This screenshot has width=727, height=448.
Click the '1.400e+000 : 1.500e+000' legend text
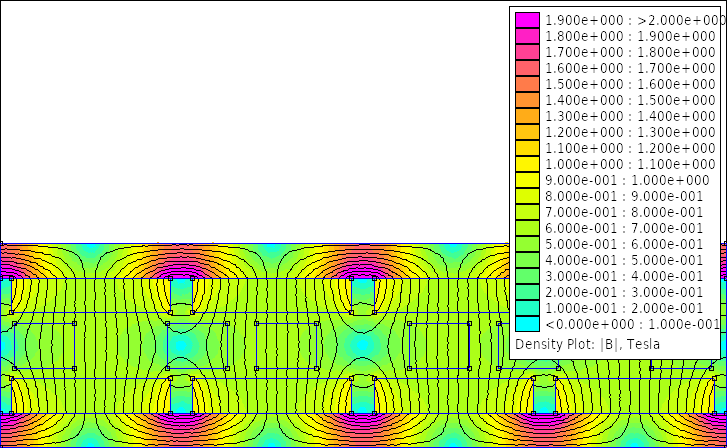click(x=630, y=100)
